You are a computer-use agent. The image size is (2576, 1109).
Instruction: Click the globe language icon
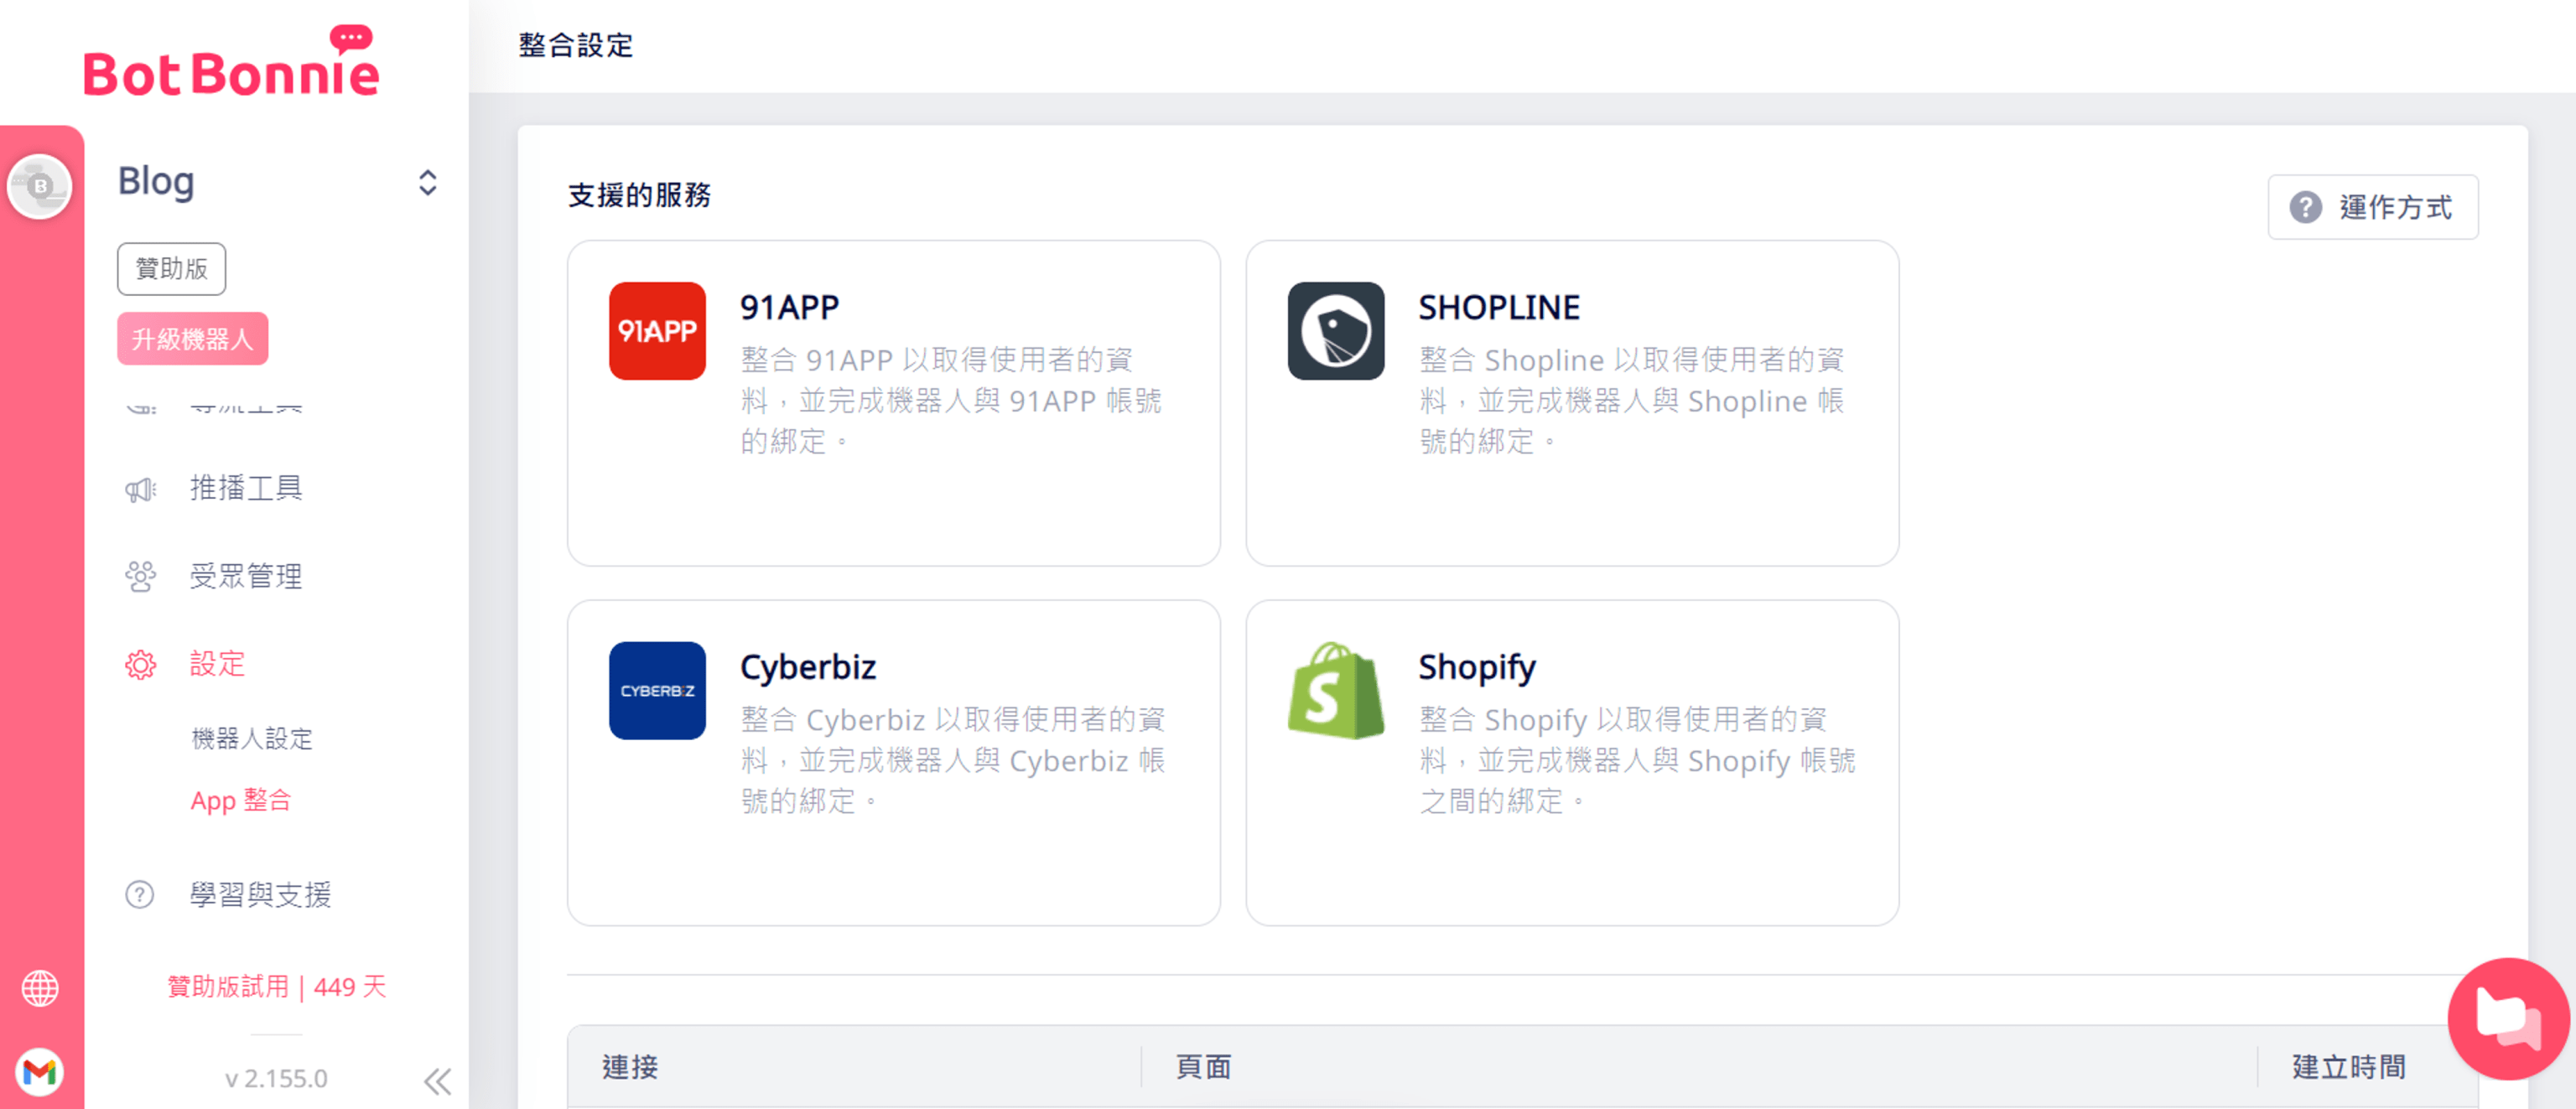click(x=40, y=988)
